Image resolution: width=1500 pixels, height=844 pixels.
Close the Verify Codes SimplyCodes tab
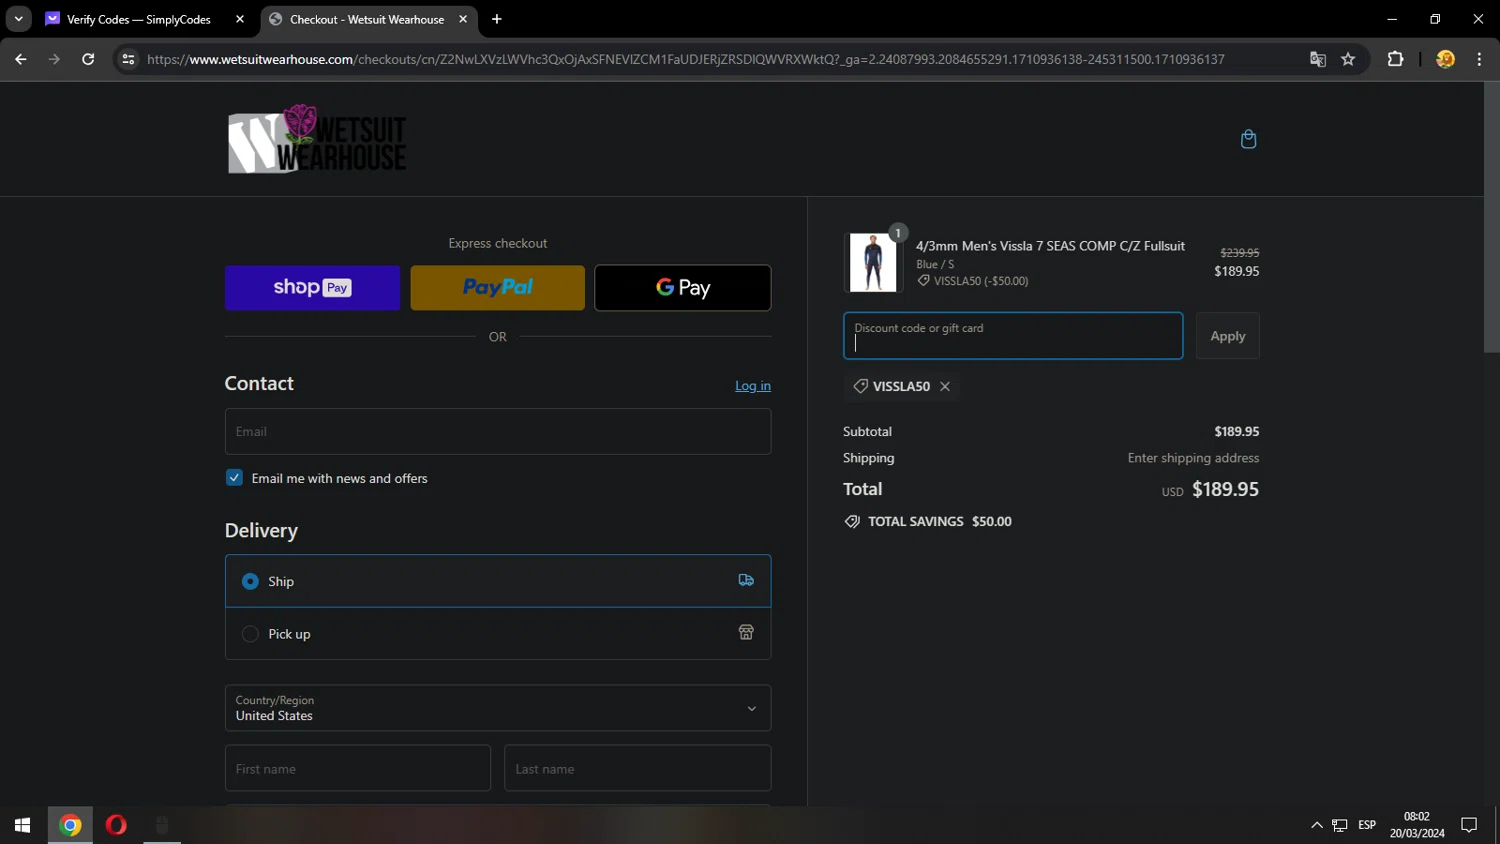tap(240, 19)
